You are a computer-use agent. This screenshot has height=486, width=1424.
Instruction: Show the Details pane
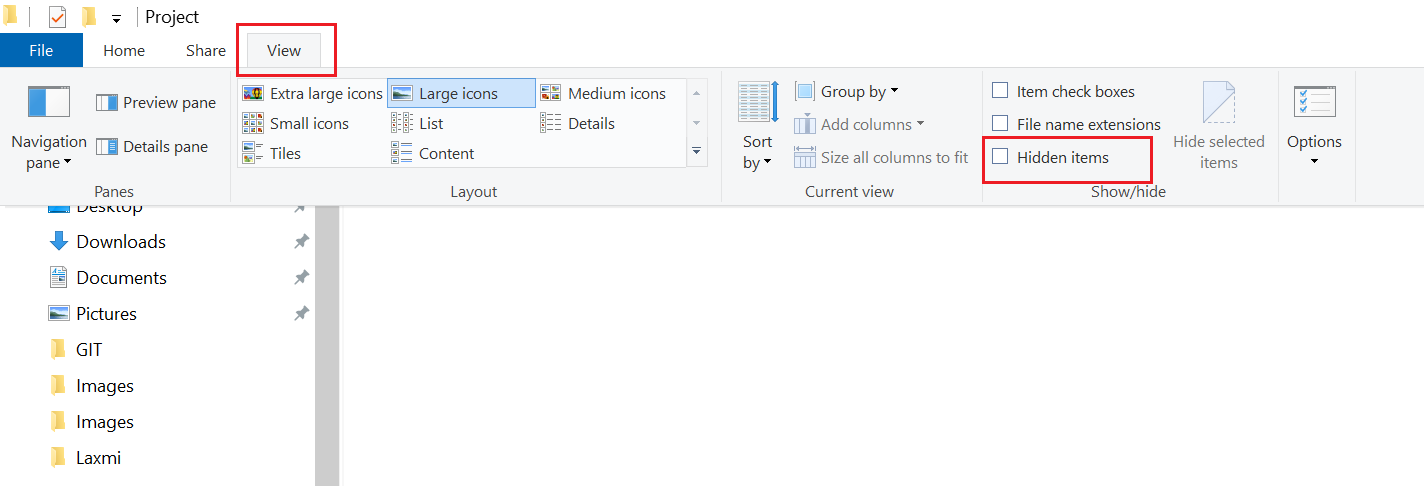tap(152, 147)
